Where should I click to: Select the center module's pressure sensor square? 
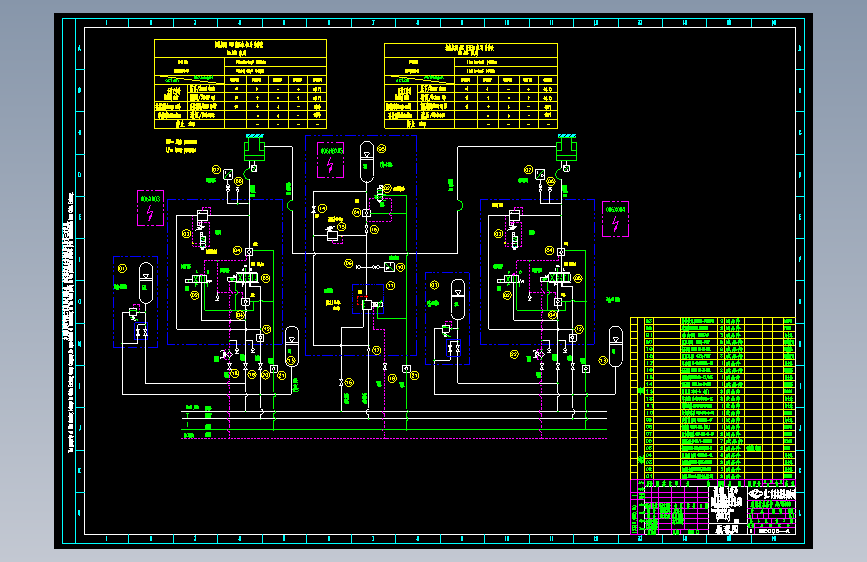[389, 267]
